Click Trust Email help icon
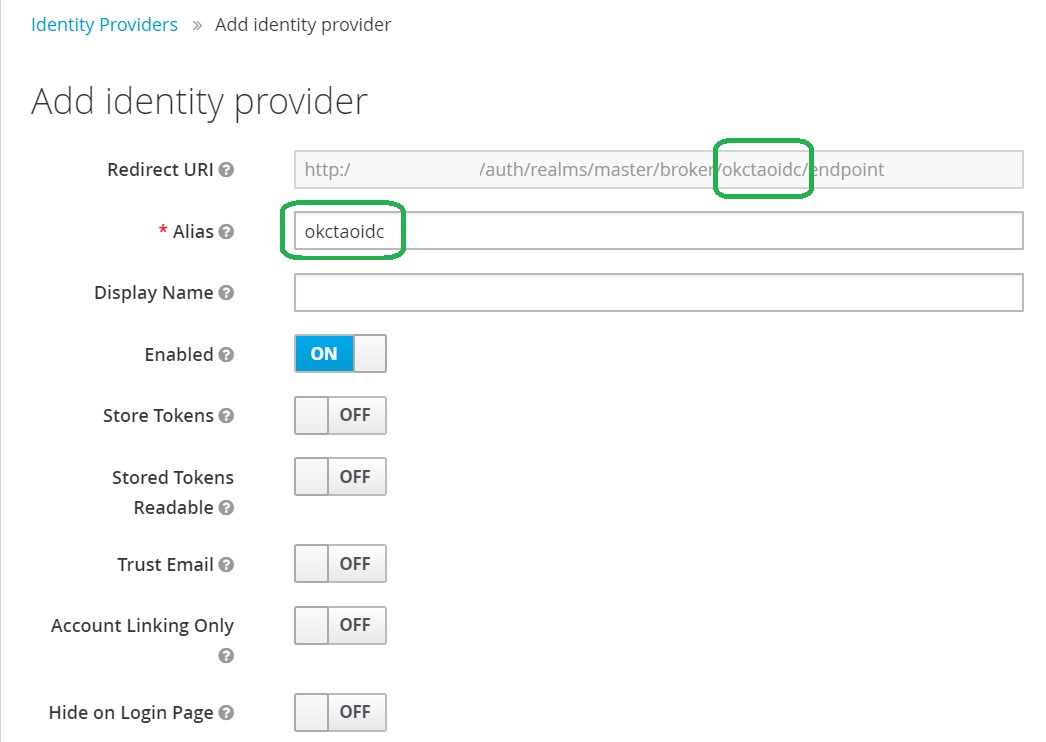Image resolution: width=1046 pixels, height=742 pixels. (226, 565)
